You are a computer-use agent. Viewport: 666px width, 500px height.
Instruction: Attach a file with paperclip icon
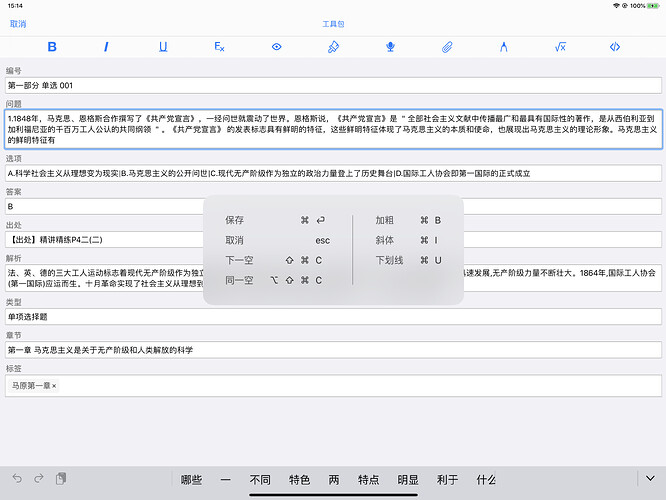pyautogui.click(x=447, y=47)
